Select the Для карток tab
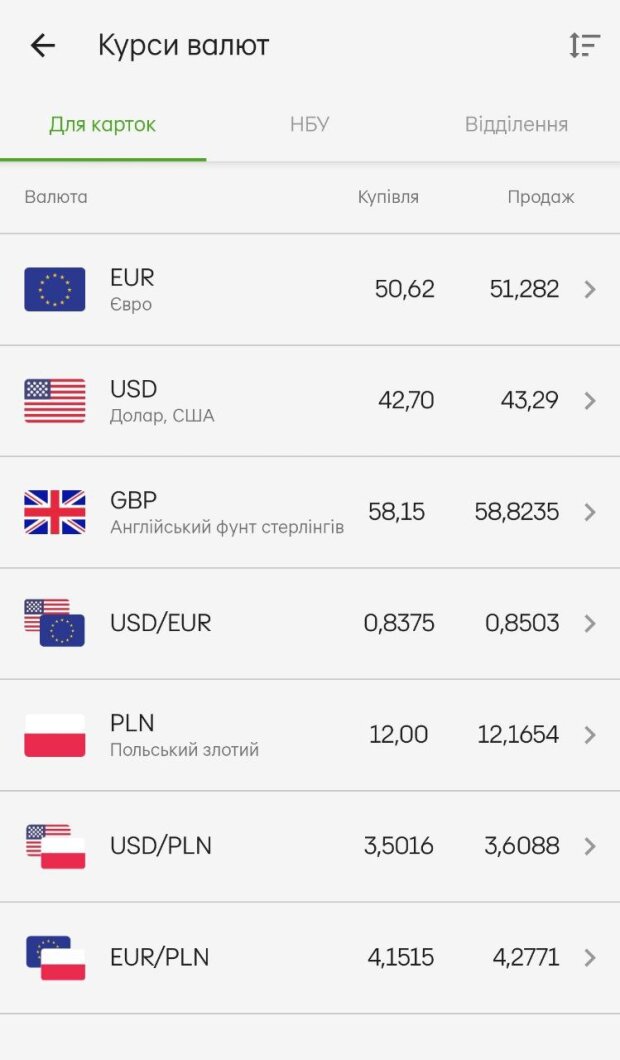This screenshot has width=620, height=1060. click(x=103, y=125)
